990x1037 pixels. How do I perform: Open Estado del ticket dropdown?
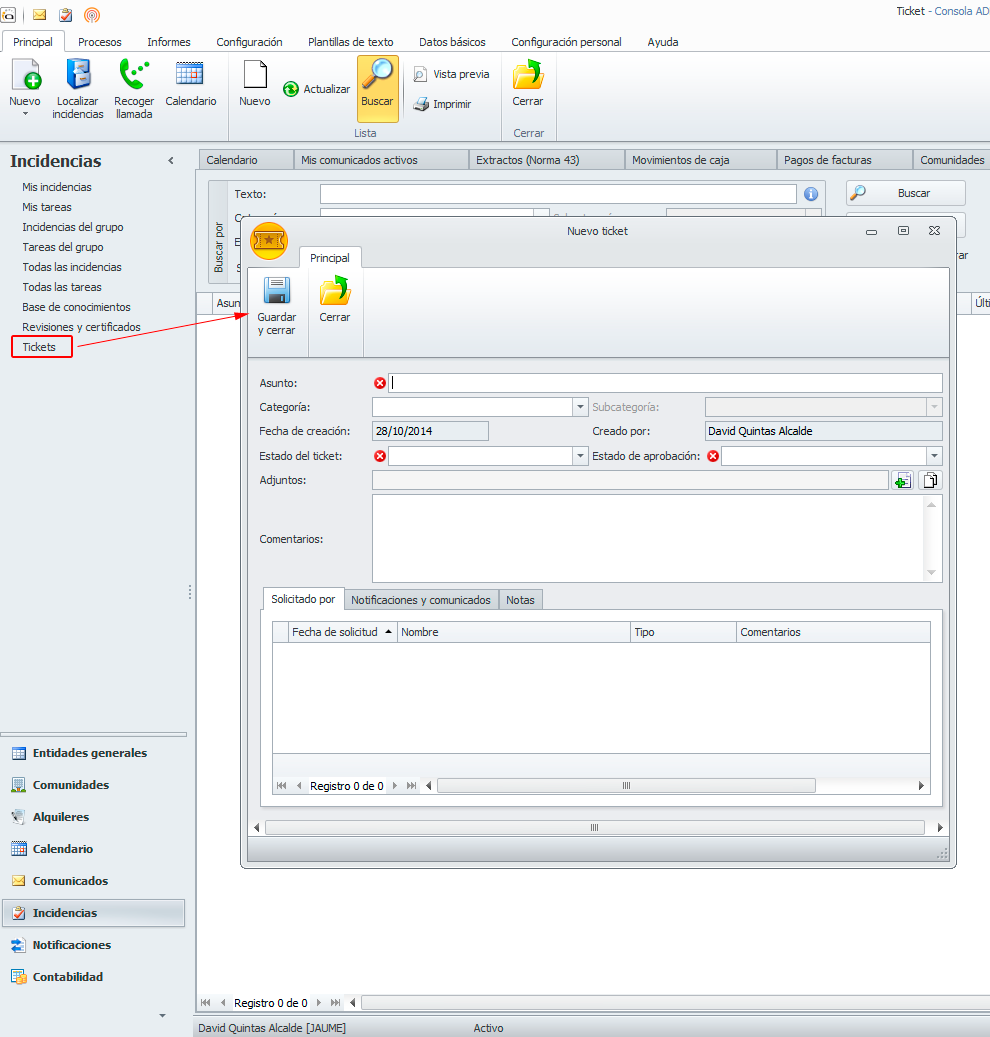click(580, 456)
